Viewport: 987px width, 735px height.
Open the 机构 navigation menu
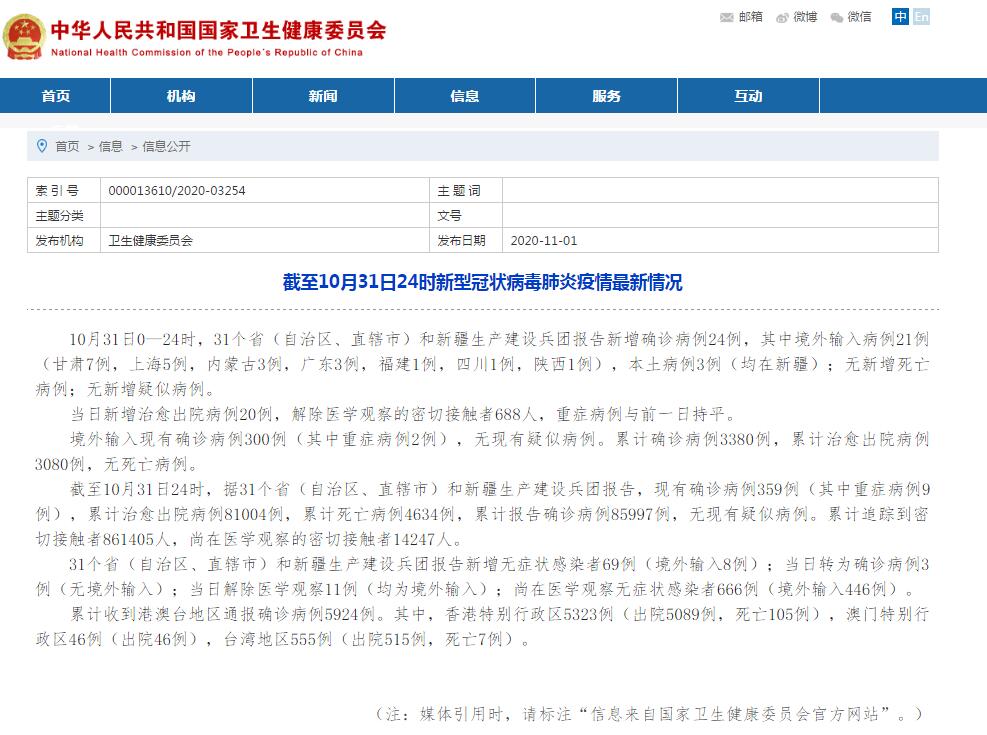pos(181,96)
